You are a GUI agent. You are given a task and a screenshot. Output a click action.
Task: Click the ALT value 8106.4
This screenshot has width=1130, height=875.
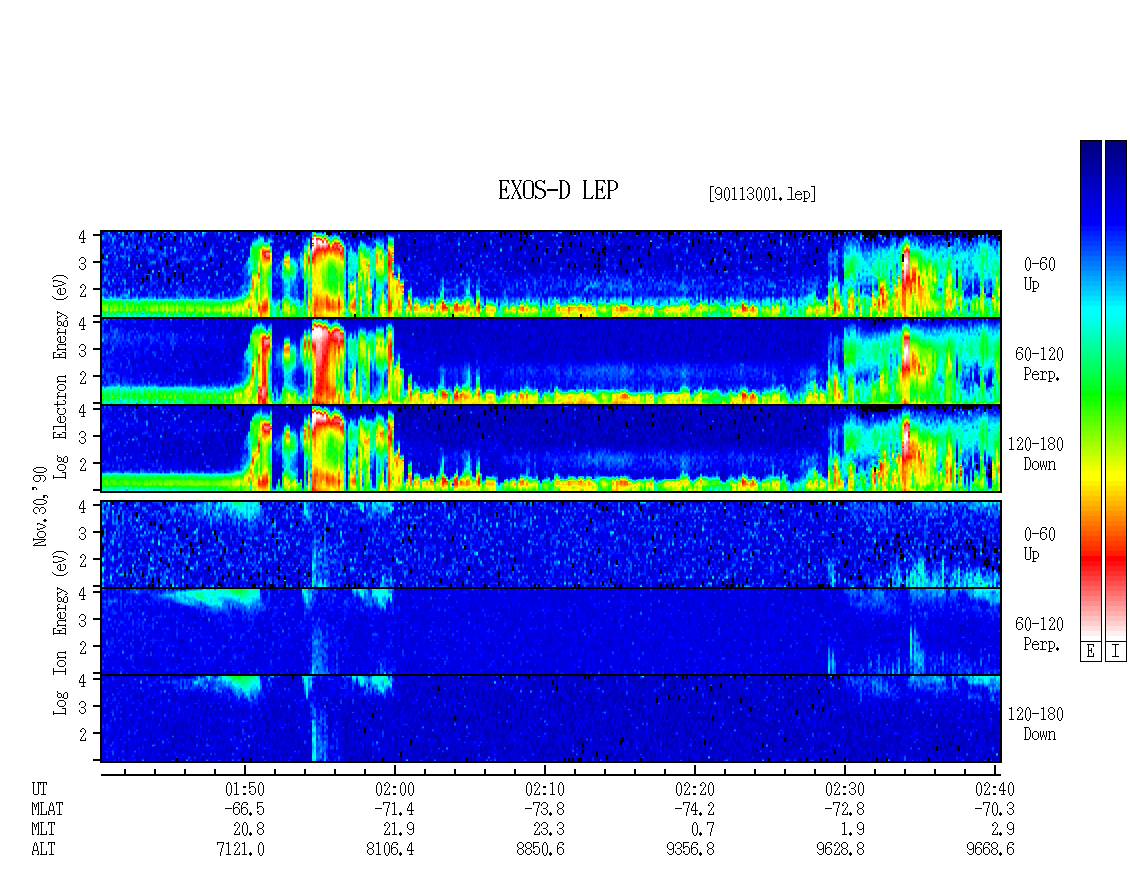point(391,850)
